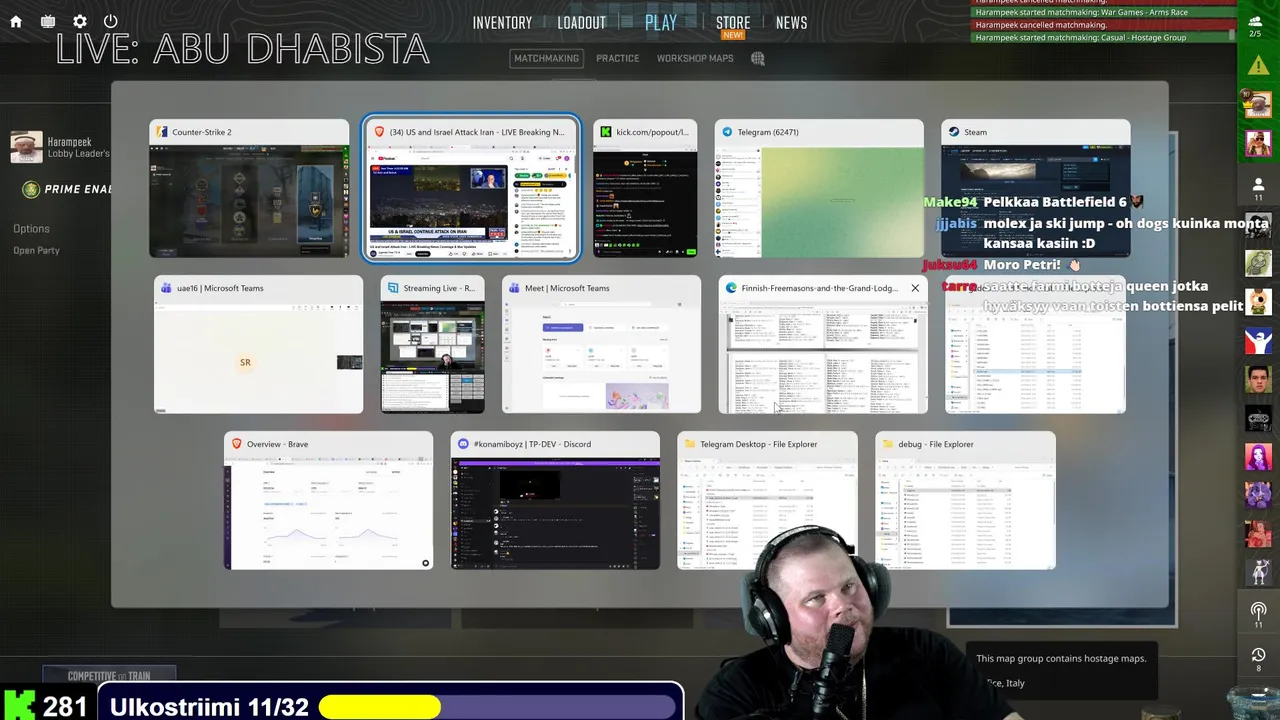Click the Open Party link

[36, 251]
